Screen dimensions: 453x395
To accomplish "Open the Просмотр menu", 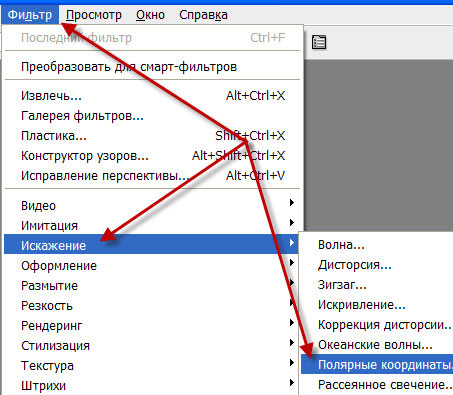I will tap(94, 15).
